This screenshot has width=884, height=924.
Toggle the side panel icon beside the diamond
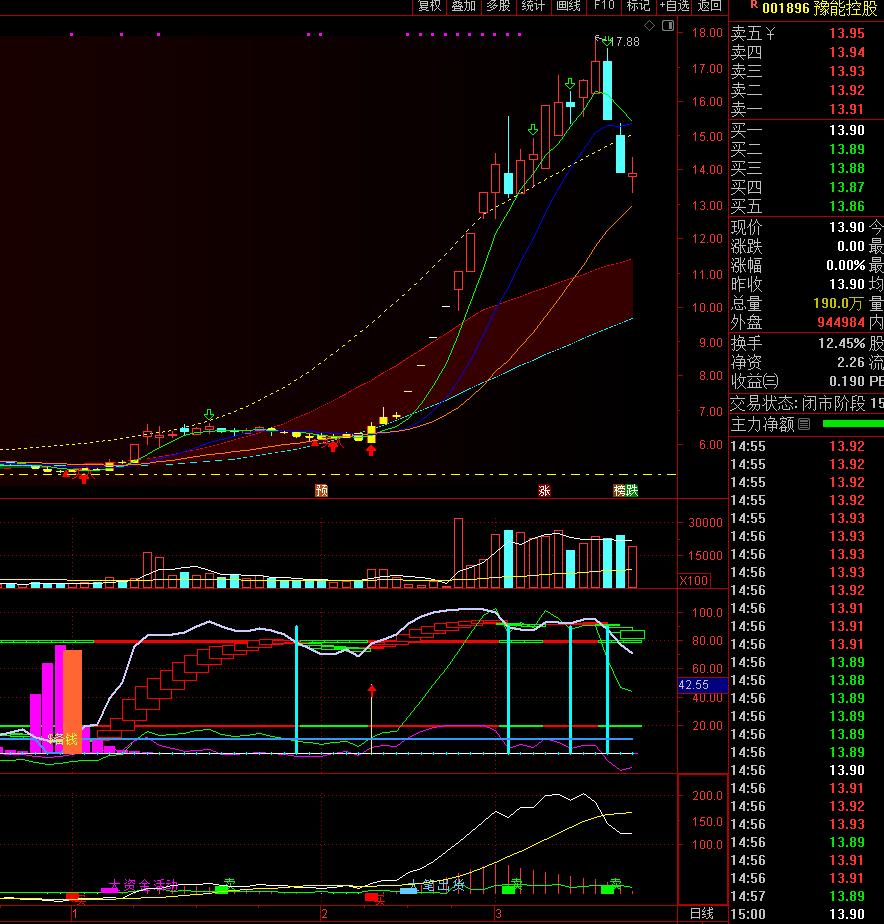point(668,25)
